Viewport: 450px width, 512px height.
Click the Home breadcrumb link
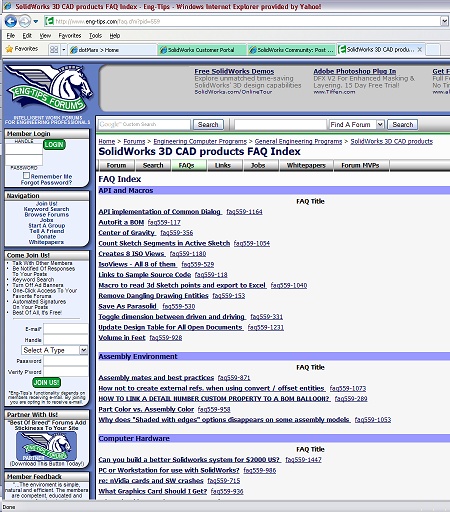pos(107,141)
